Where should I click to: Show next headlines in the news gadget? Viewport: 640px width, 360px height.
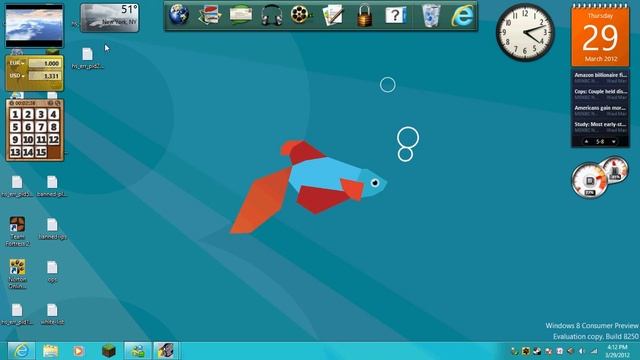coord(613,142)
